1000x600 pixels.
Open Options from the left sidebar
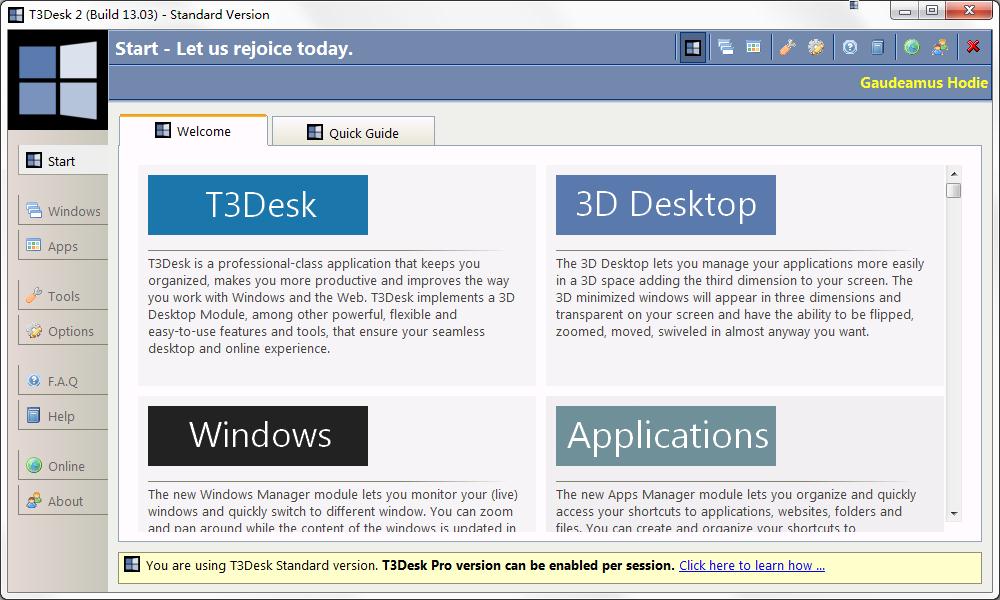click(63, 331)
